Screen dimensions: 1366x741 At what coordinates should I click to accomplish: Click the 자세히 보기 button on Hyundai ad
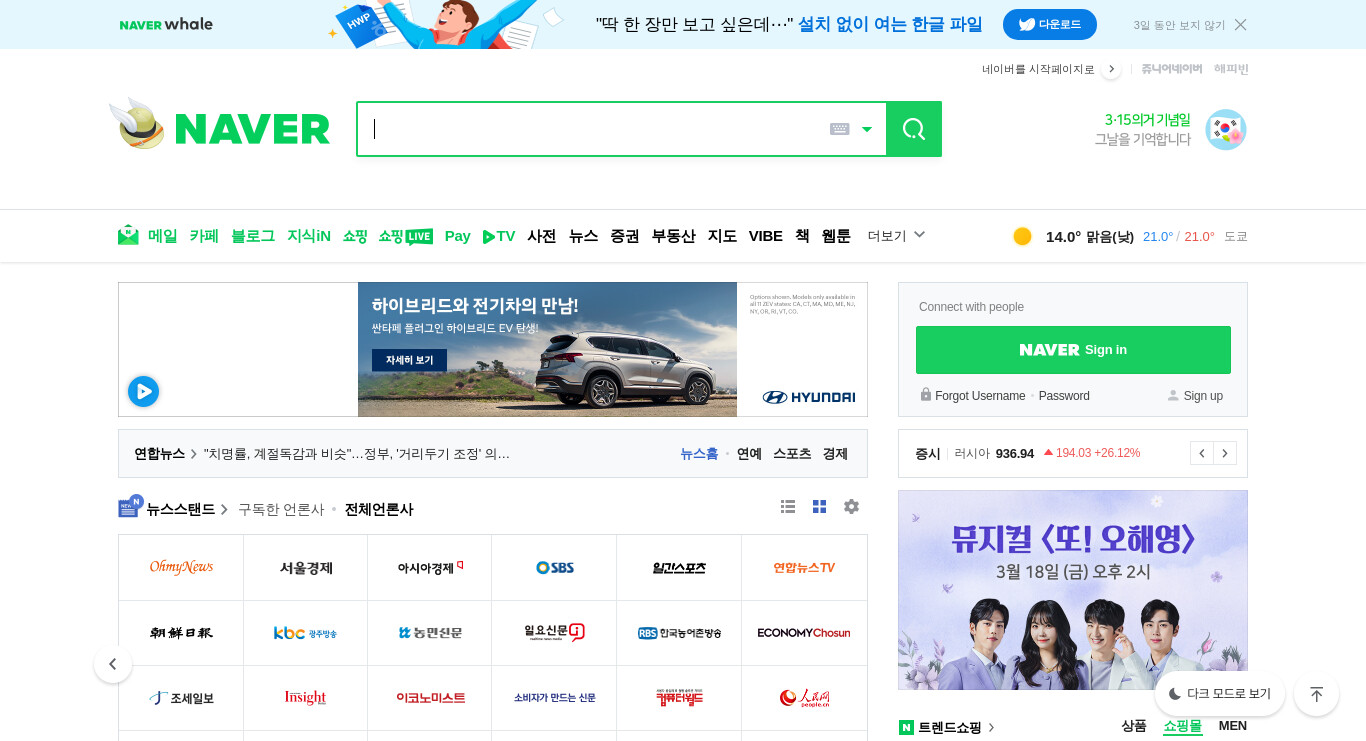coord(409,360)
